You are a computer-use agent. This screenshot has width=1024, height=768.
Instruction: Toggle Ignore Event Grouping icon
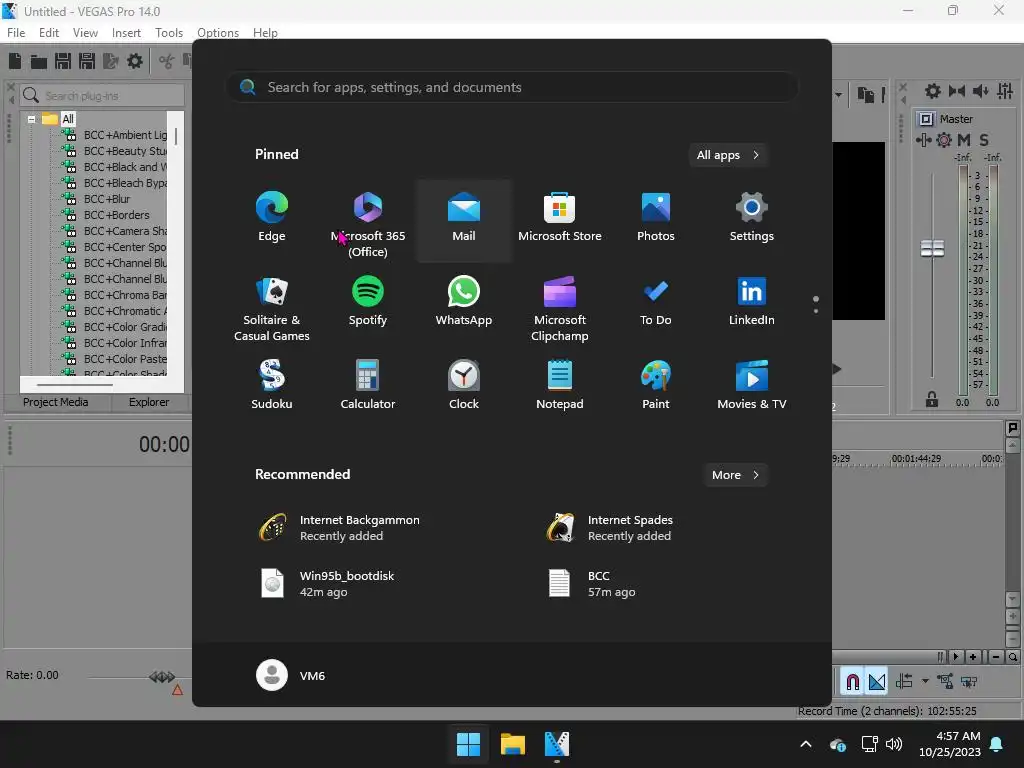[x=969, y=682]
